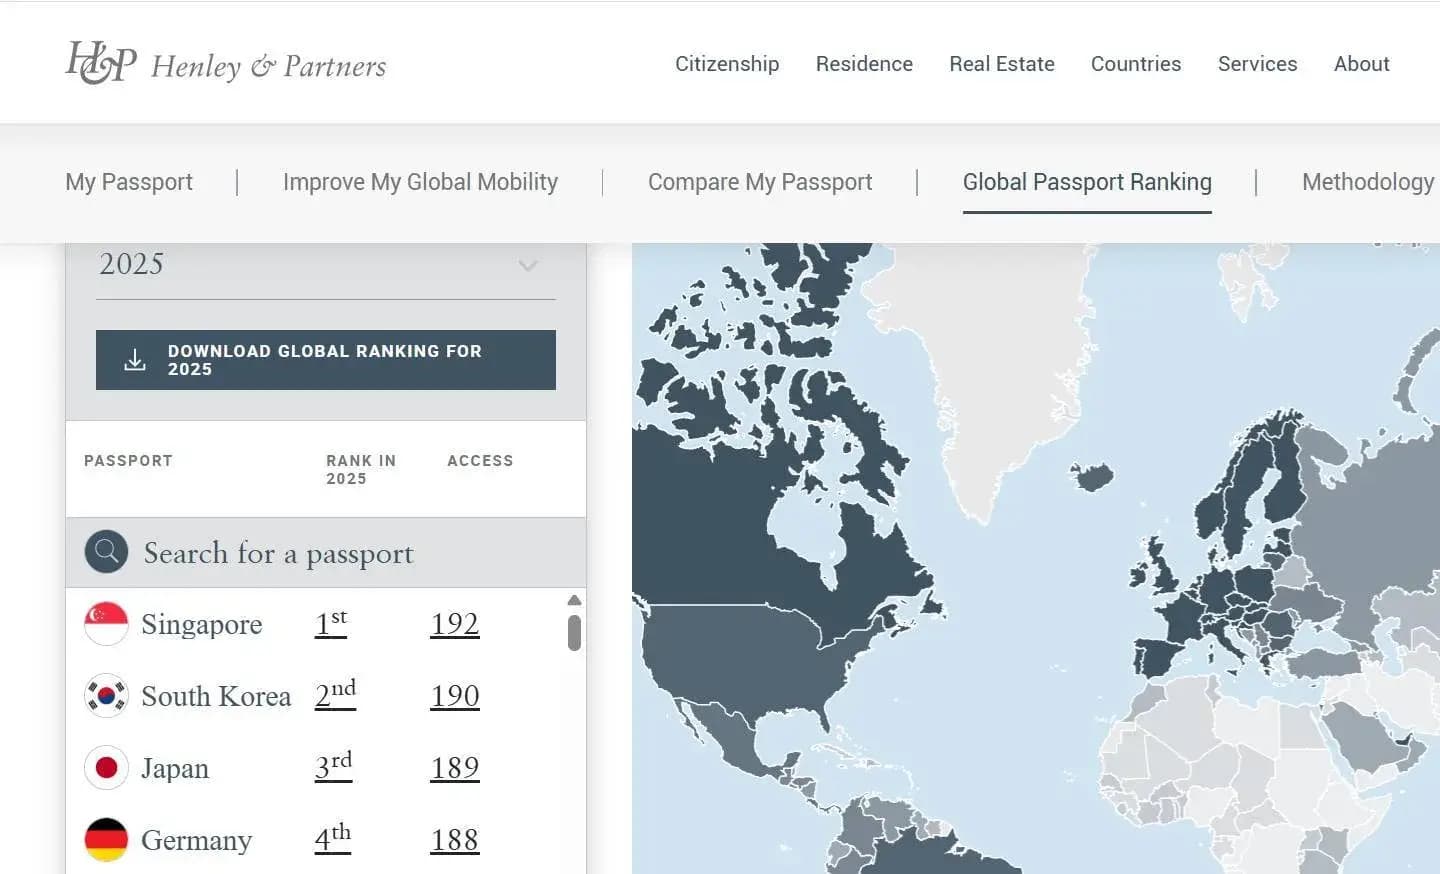Open the 2025 year dropdown
The image size is (1440, 874).
(300, 265)
